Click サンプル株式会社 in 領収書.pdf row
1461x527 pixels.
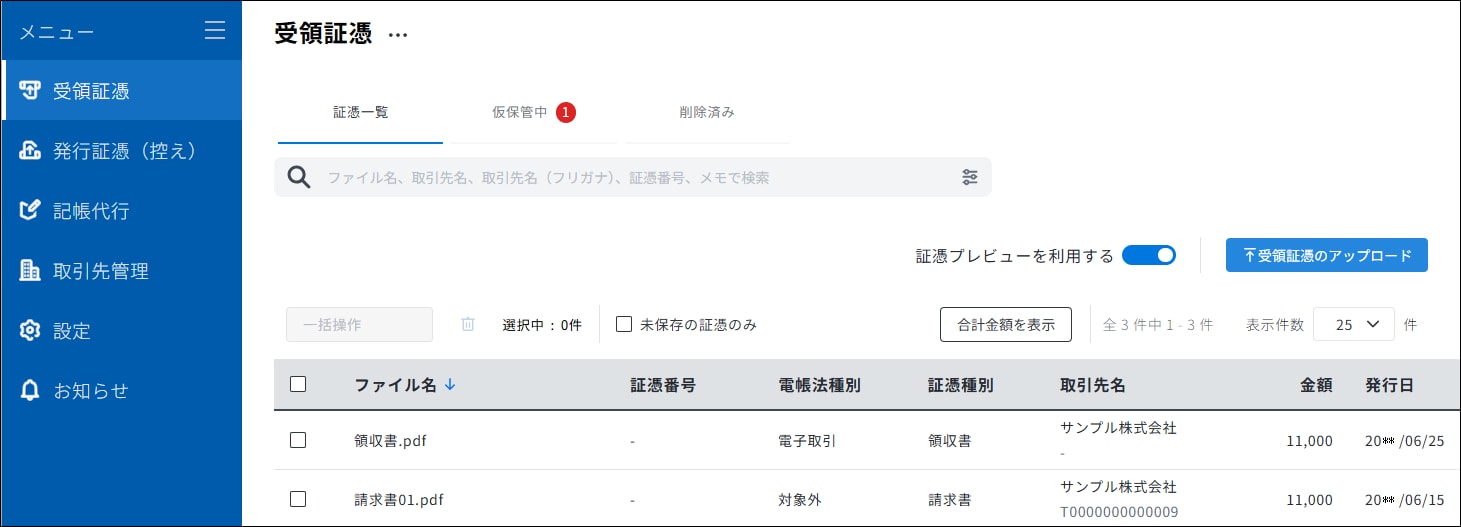point(1119,428)
